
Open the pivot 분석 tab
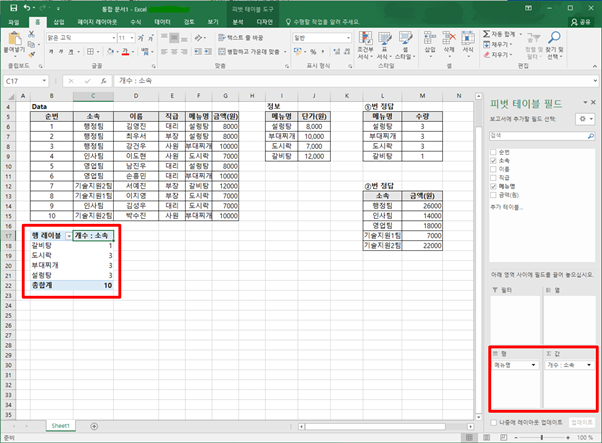click(x=238, y=22)
